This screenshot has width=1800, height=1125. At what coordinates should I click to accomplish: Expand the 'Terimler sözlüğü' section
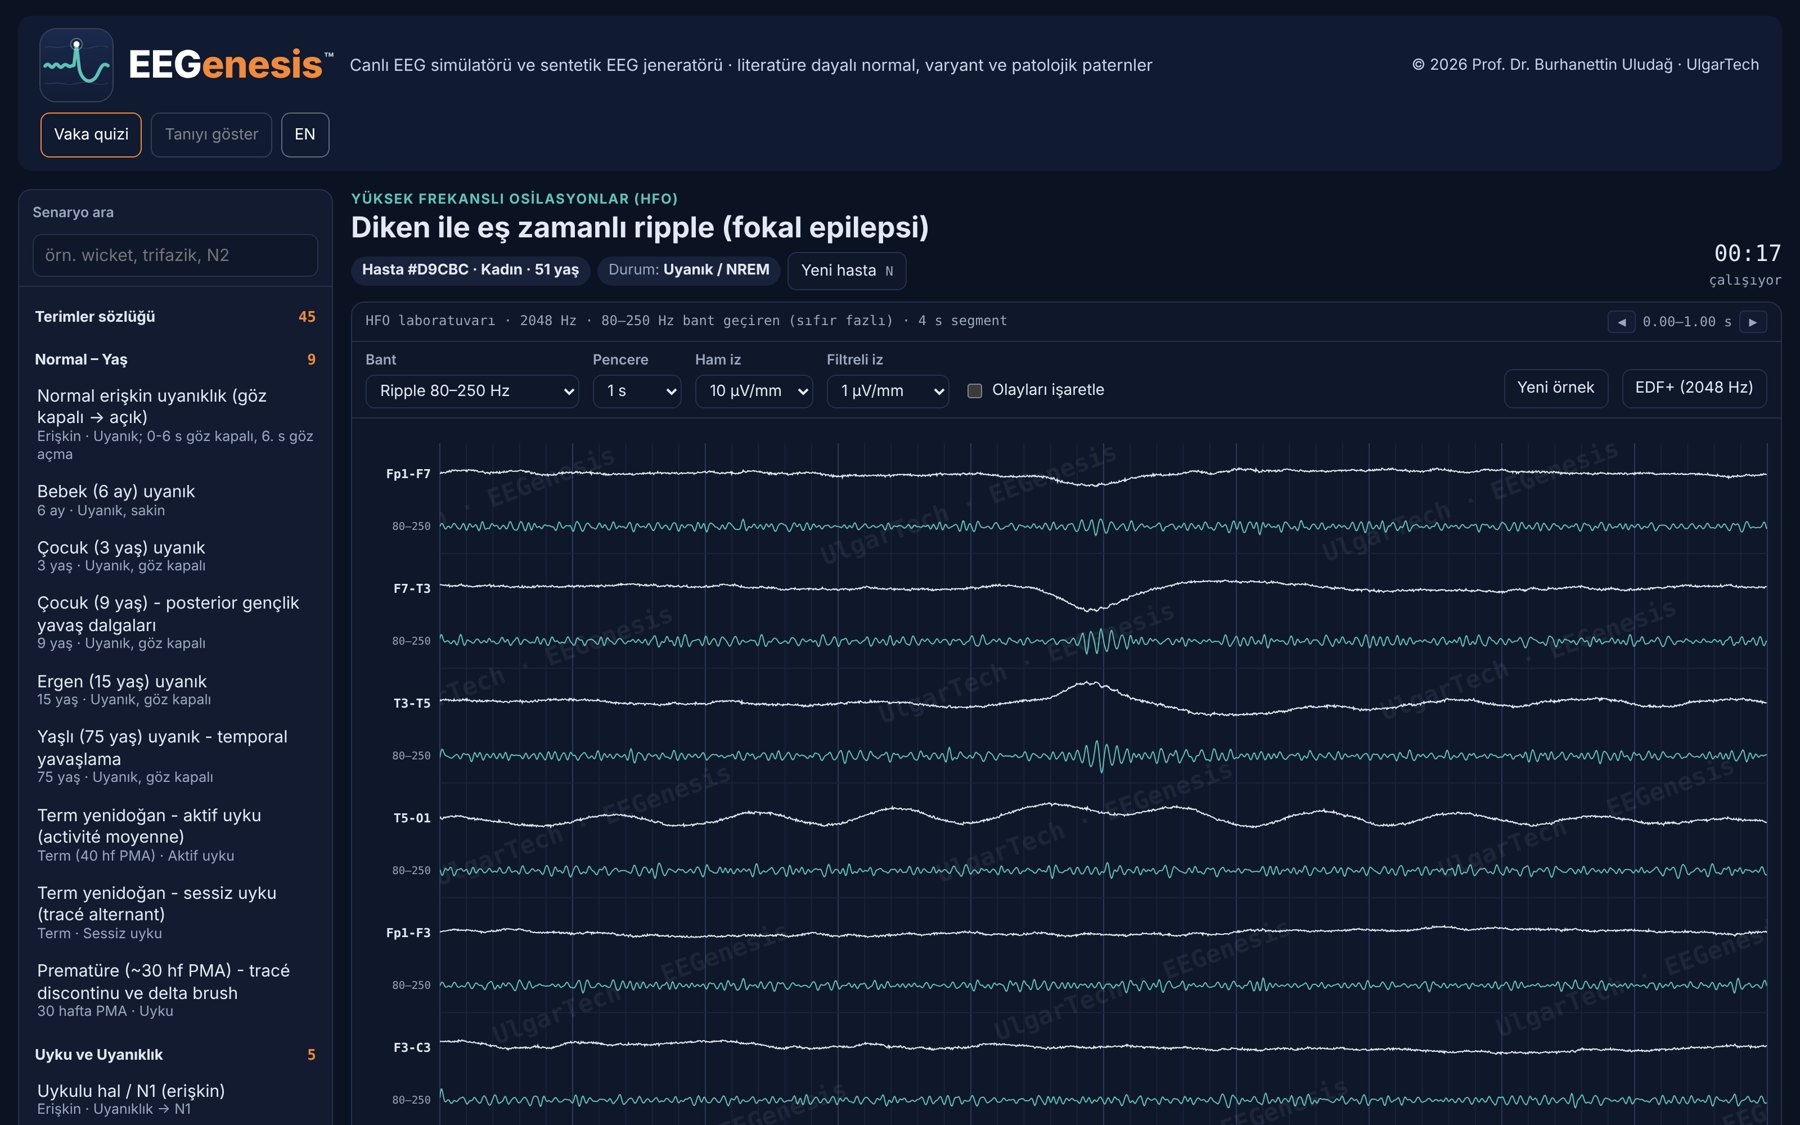point(175,317)
